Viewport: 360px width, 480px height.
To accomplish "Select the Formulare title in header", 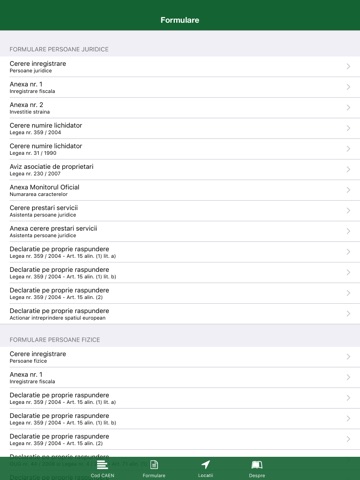I will (180, 20).
